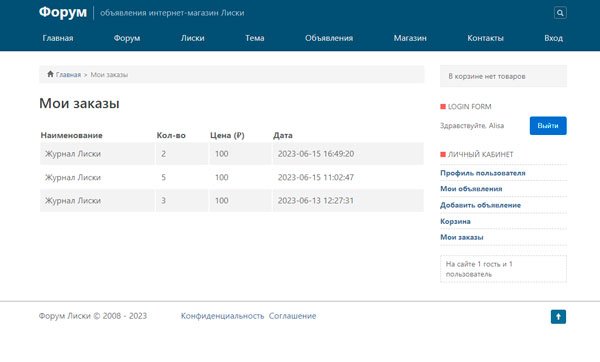Open the Магазин menu item
This screenshot has width=600, height=362.
coord(410,38)
